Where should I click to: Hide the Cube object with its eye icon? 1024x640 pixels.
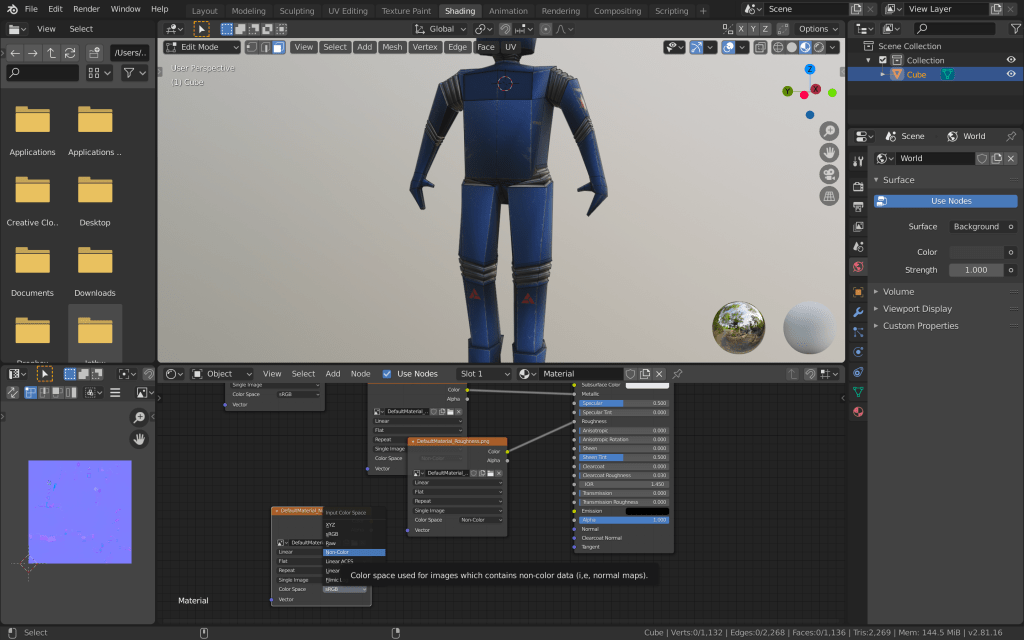point(1011,74)
